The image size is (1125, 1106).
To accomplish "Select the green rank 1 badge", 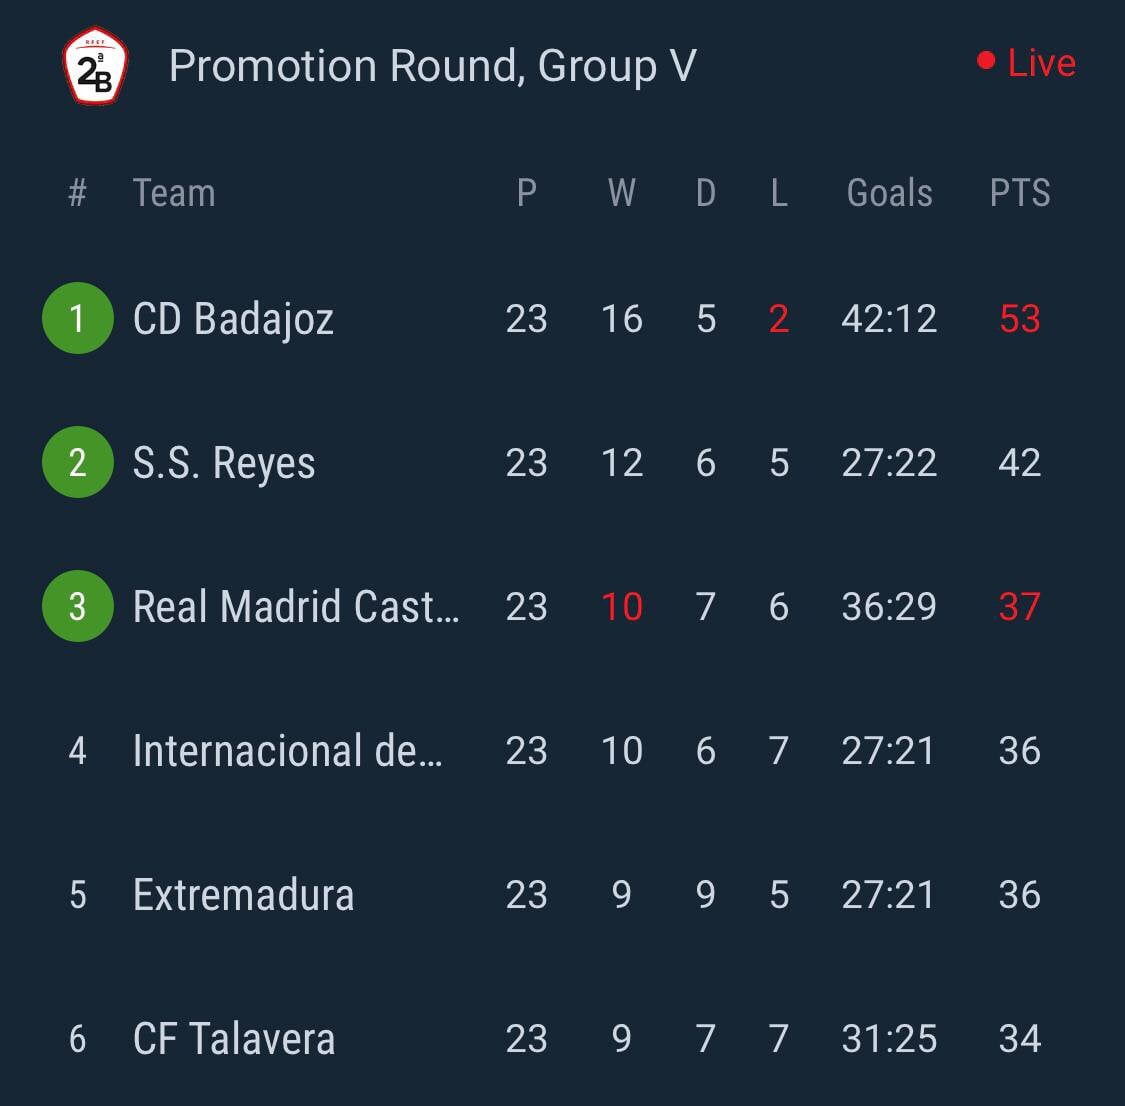I will (77, 318).
